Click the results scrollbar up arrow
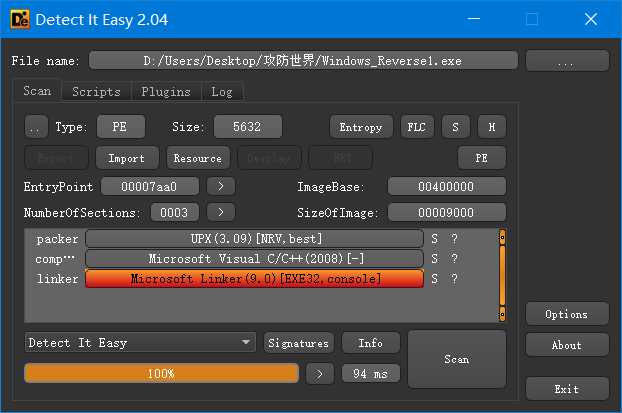Screen dimensions: 622x413 [x=502, y=238]
